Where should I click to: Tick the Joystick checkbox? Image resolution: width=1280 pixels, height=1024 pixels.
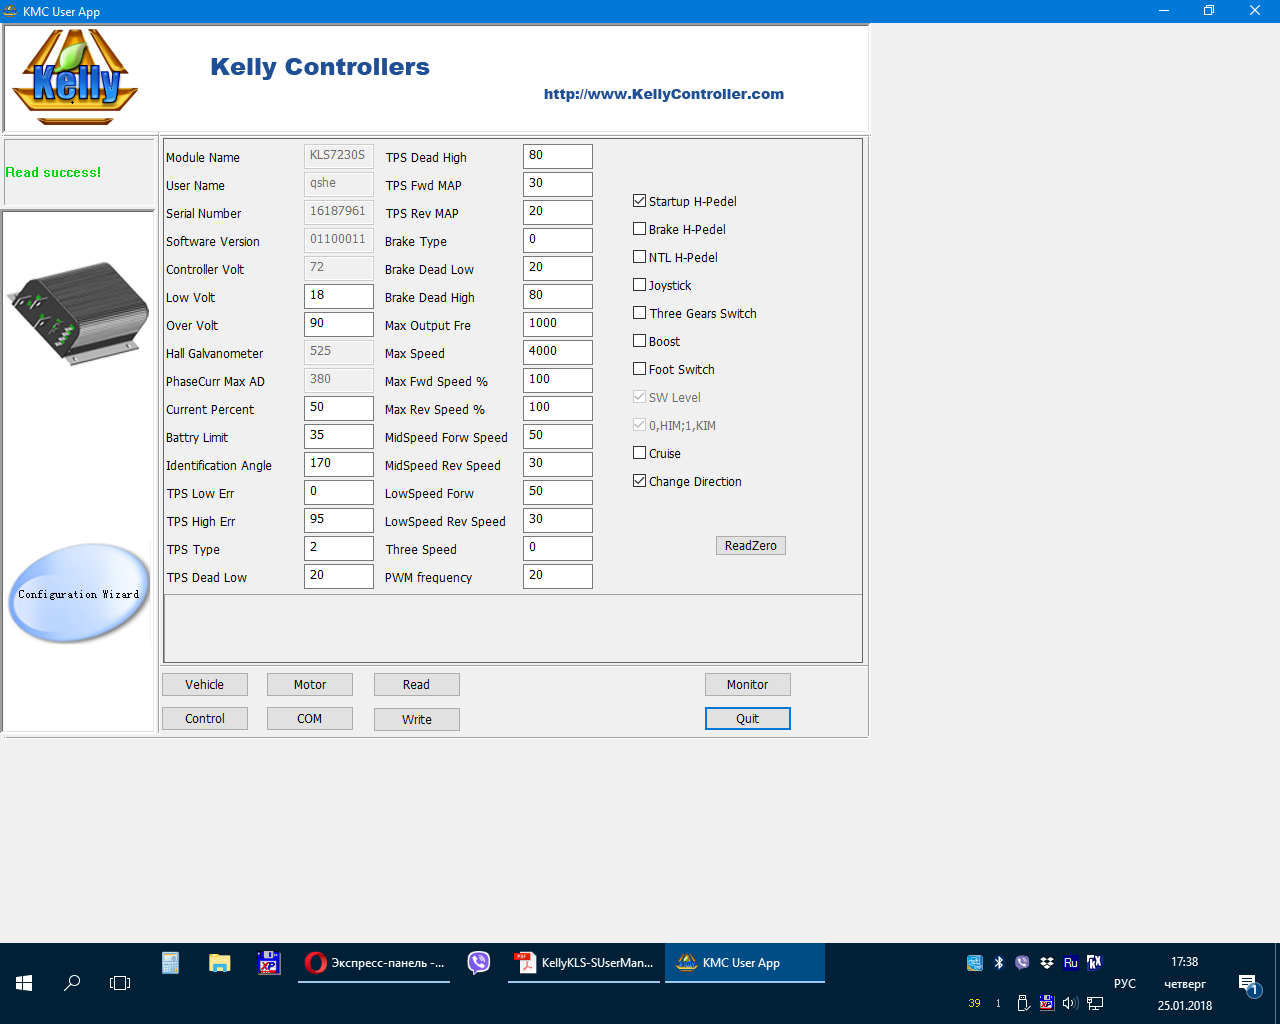[640, 285]
